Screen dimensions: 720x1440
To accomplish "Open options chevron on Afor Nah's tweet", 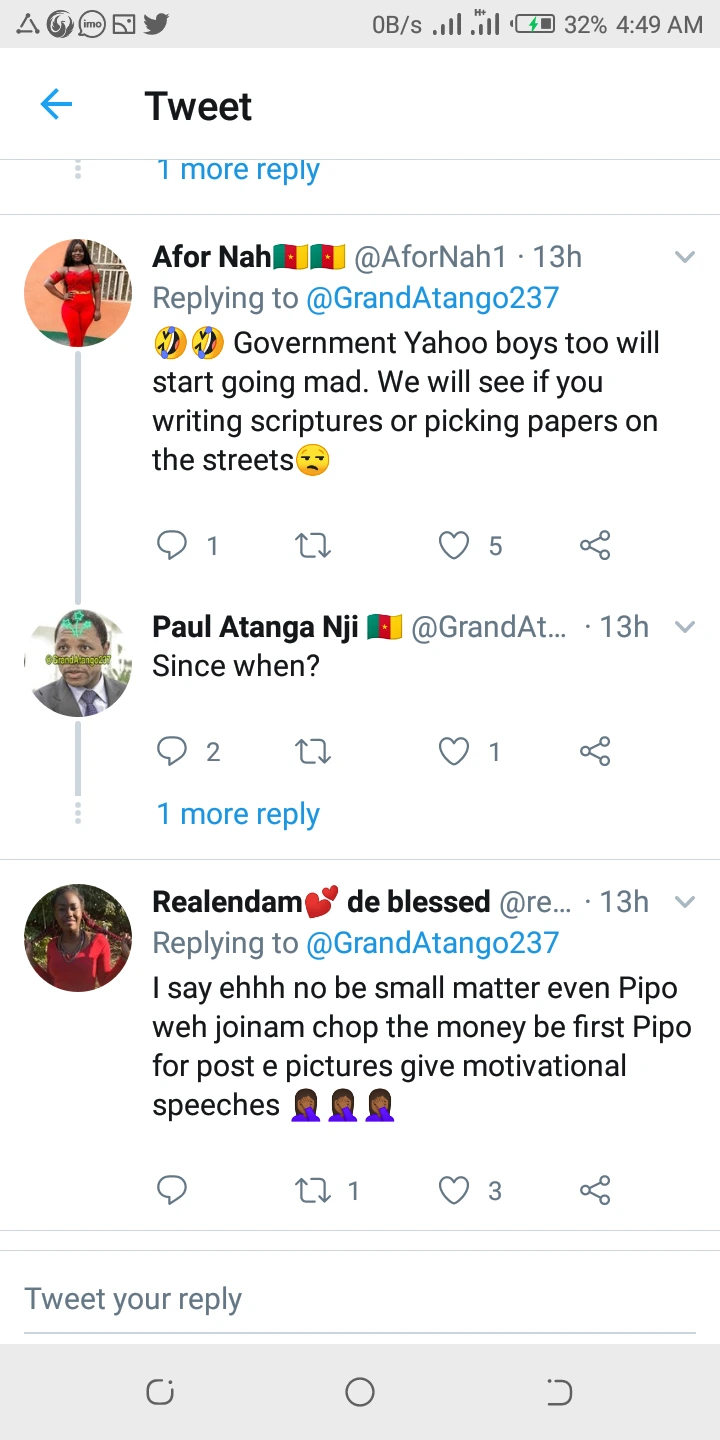I will 685,257.
